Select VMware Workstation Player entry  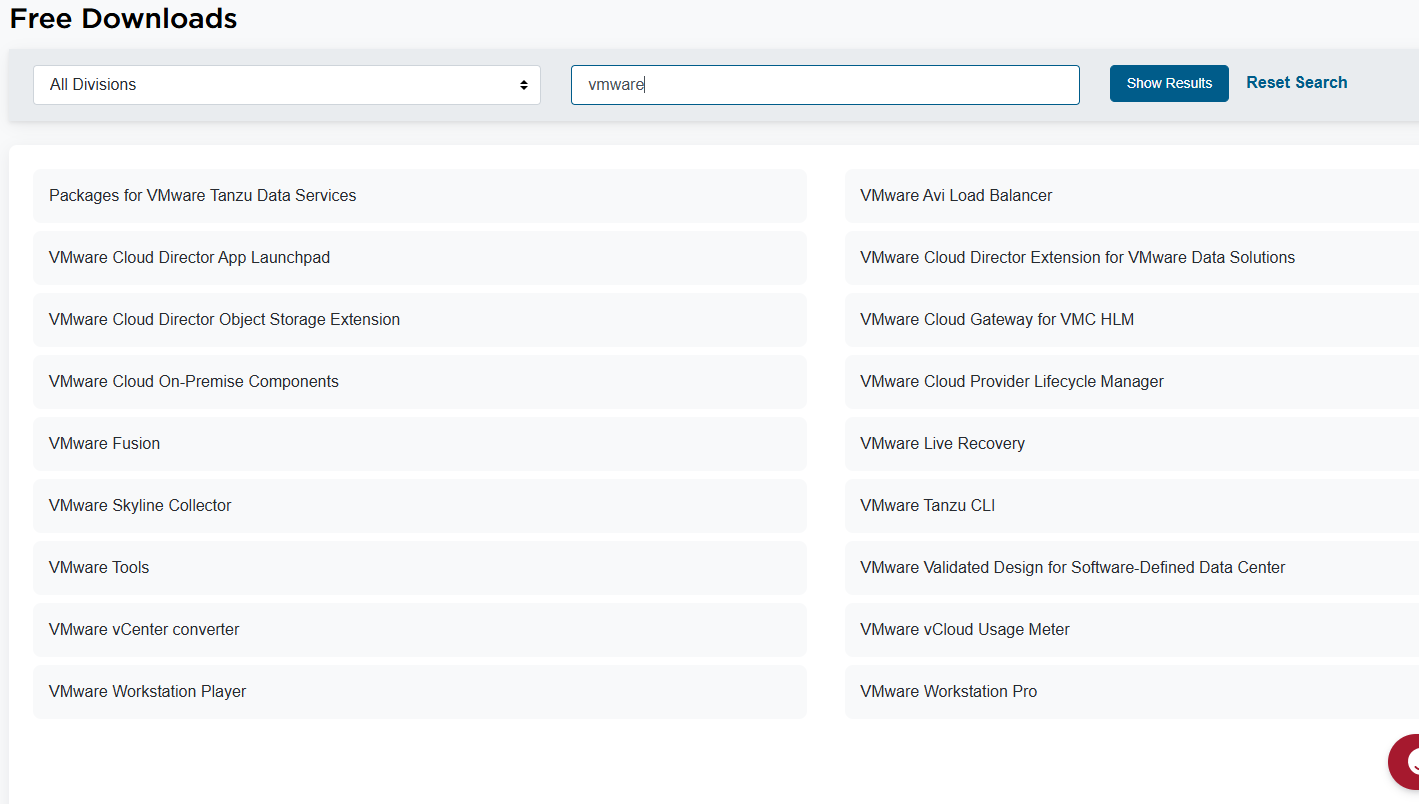click(420, 692)
